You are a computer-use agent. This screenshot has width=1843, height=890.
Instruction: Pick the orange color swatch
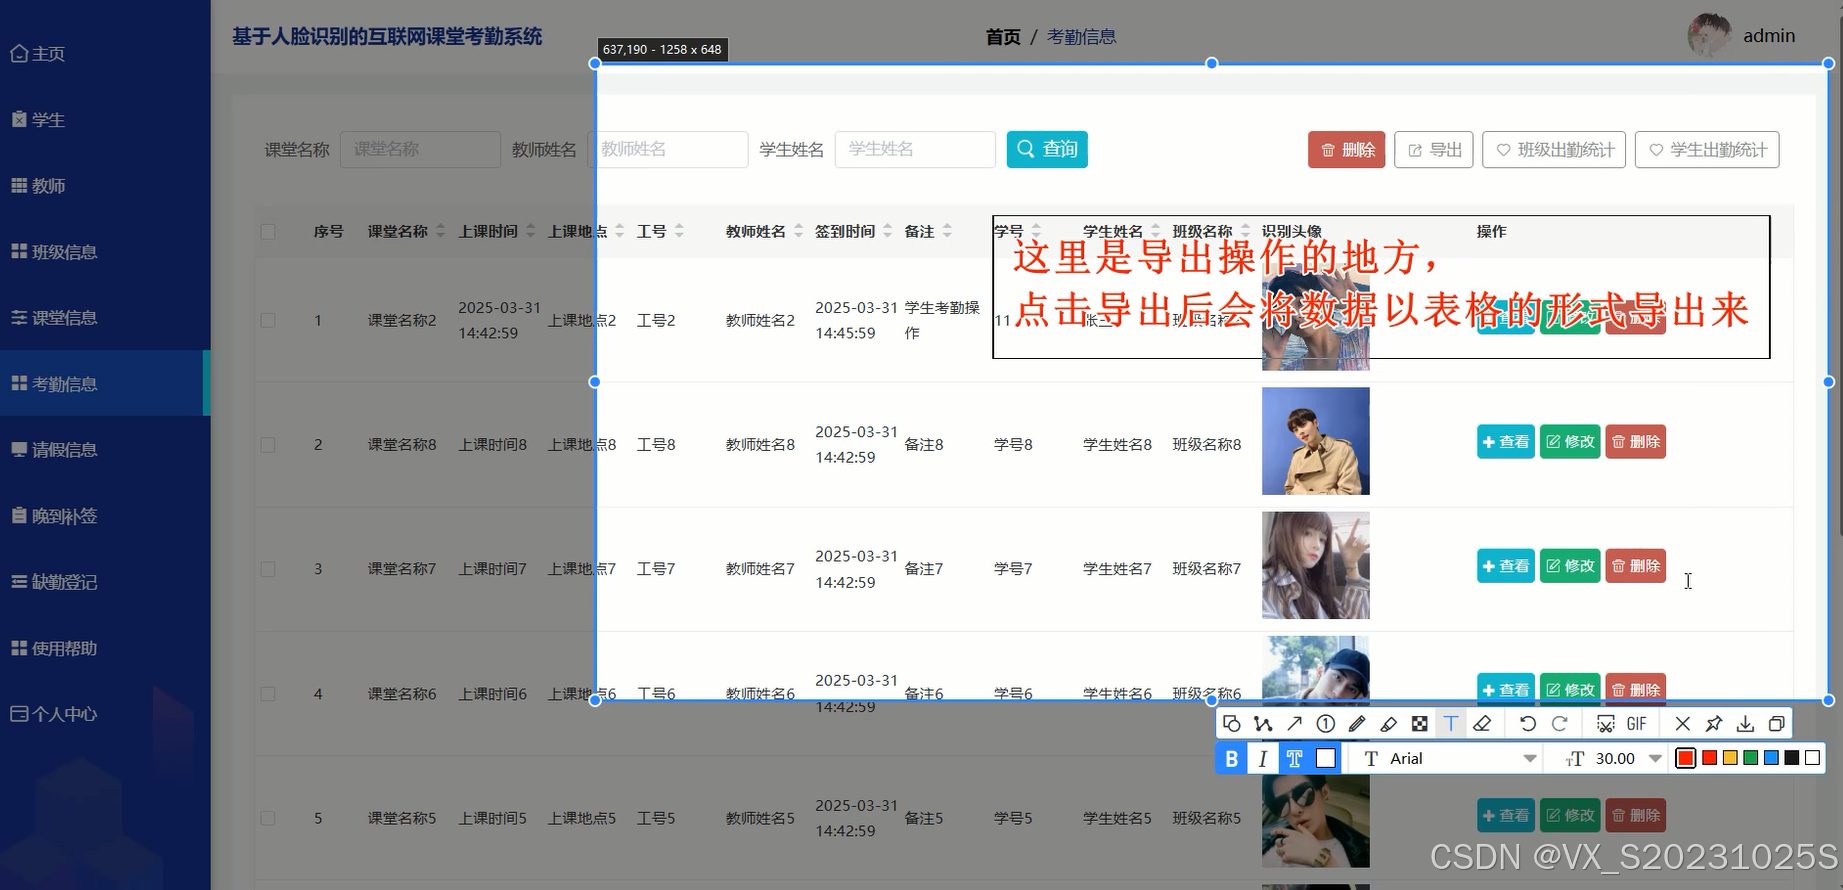point(1730,759)
